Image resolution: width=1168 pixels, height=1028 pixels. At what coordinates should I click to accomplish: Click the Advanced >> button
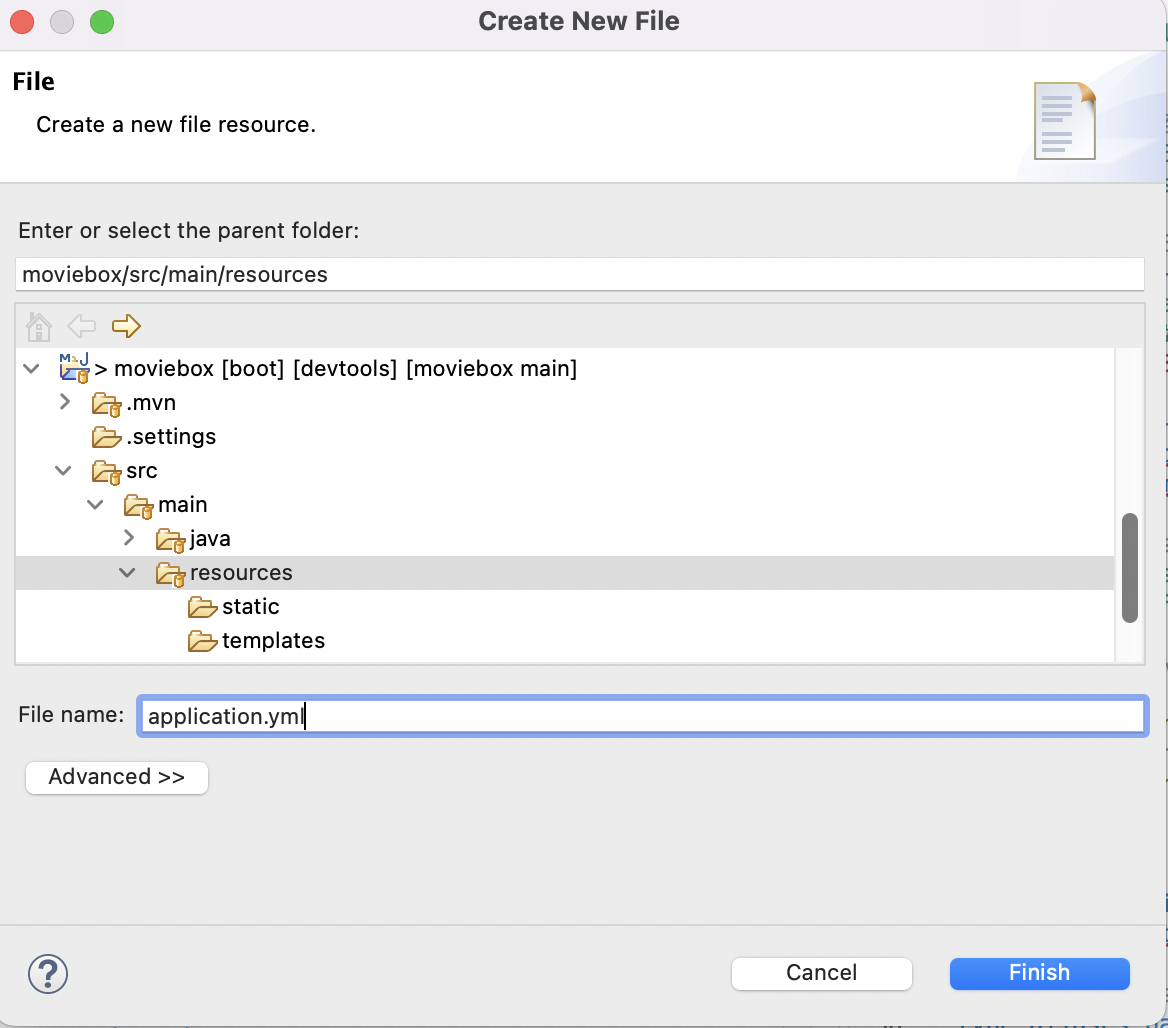coord(117,777)
